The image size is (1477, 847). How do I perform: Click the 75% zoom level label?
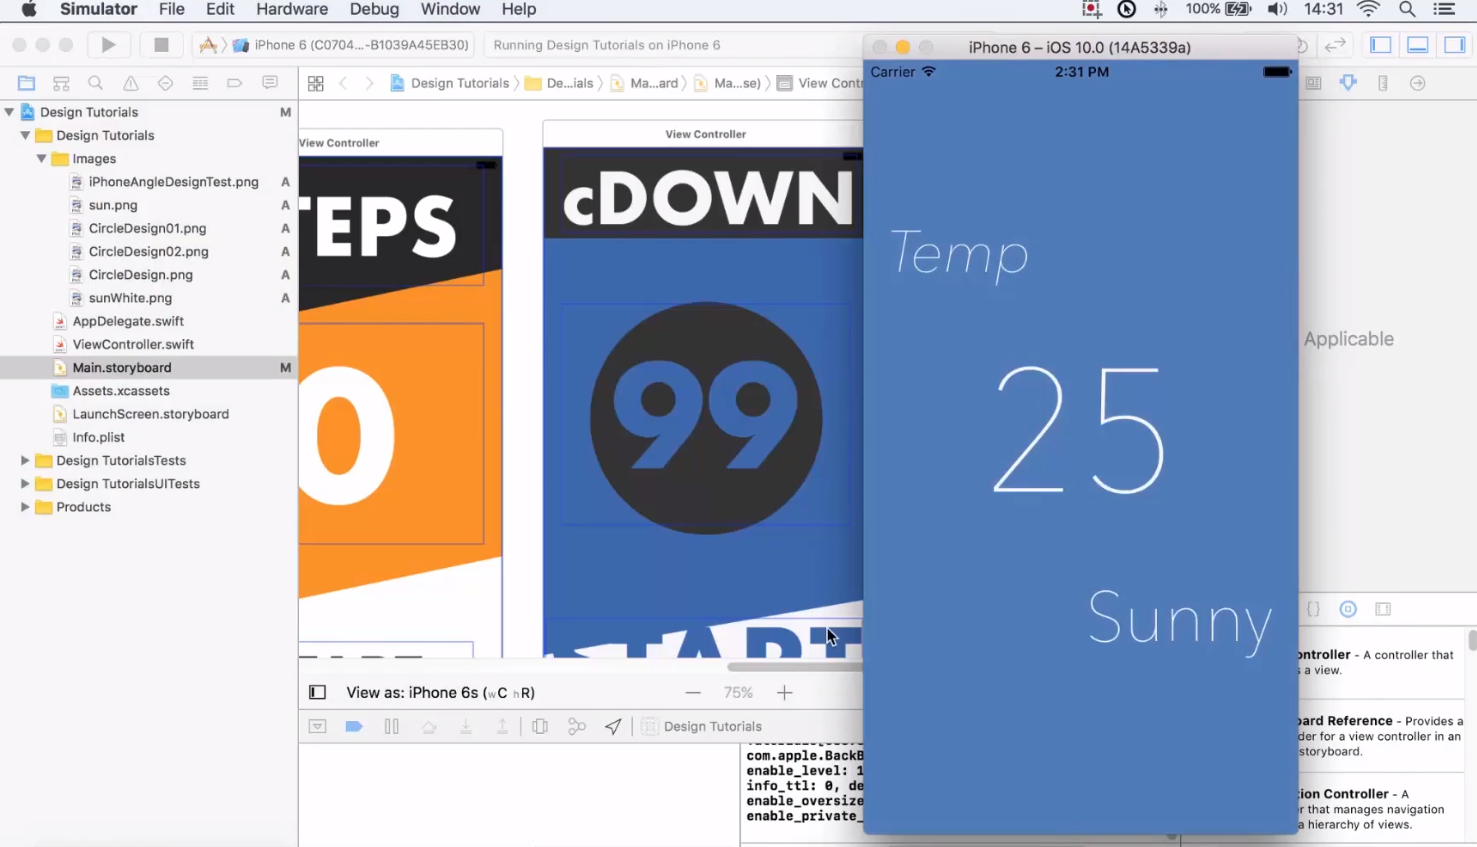click(738, 692)
